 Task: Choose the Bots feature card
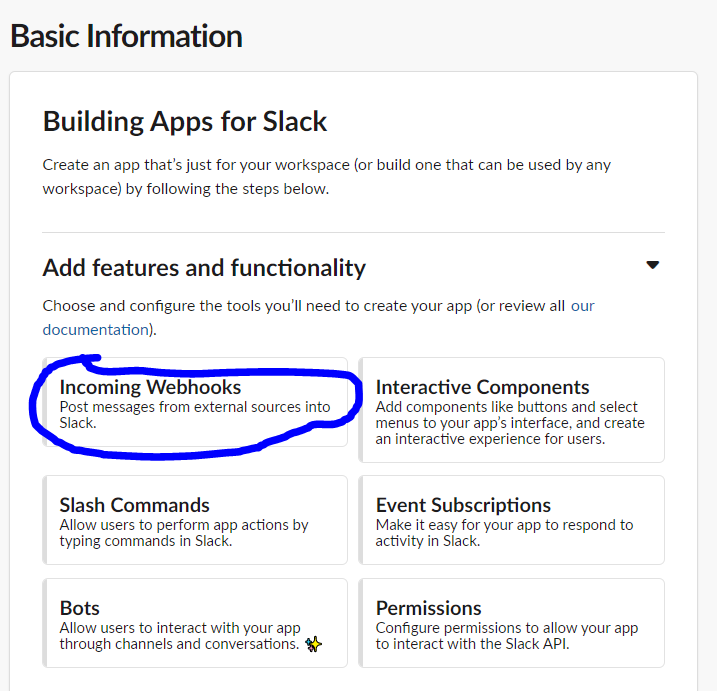click(x=195, y=623)
